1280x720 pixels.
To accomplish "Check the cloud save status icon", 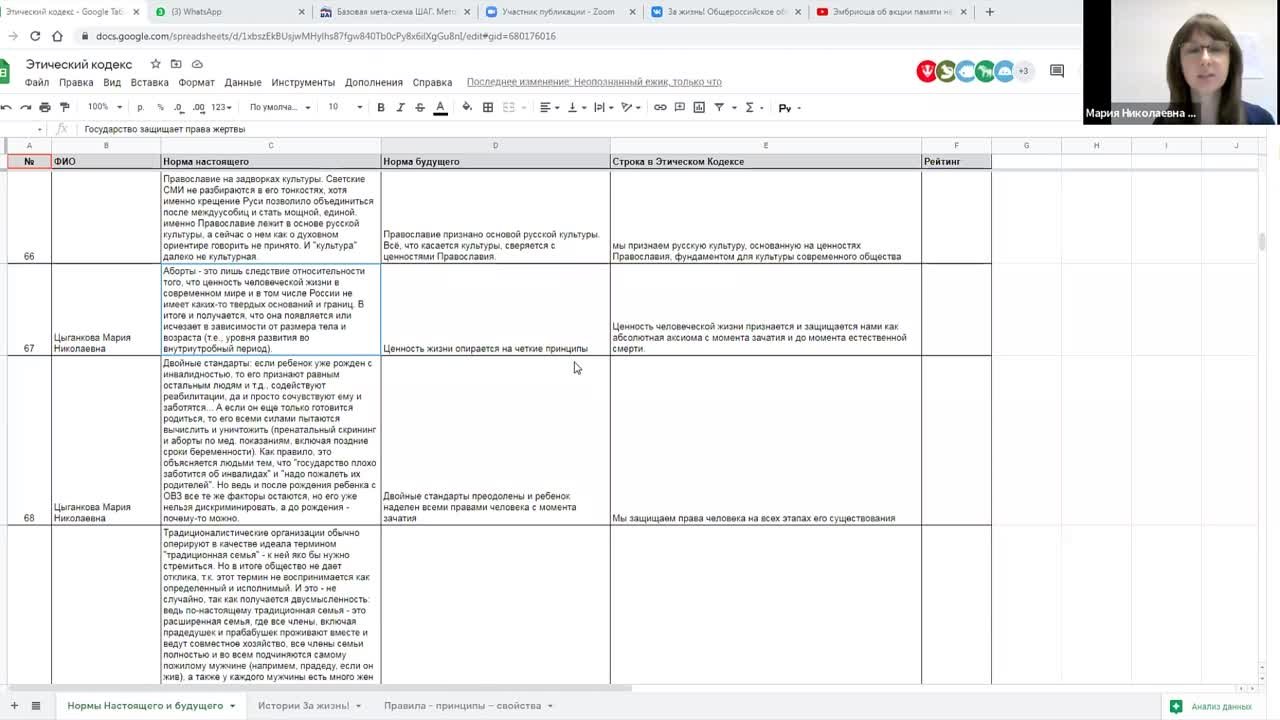I will coord(195,64).
